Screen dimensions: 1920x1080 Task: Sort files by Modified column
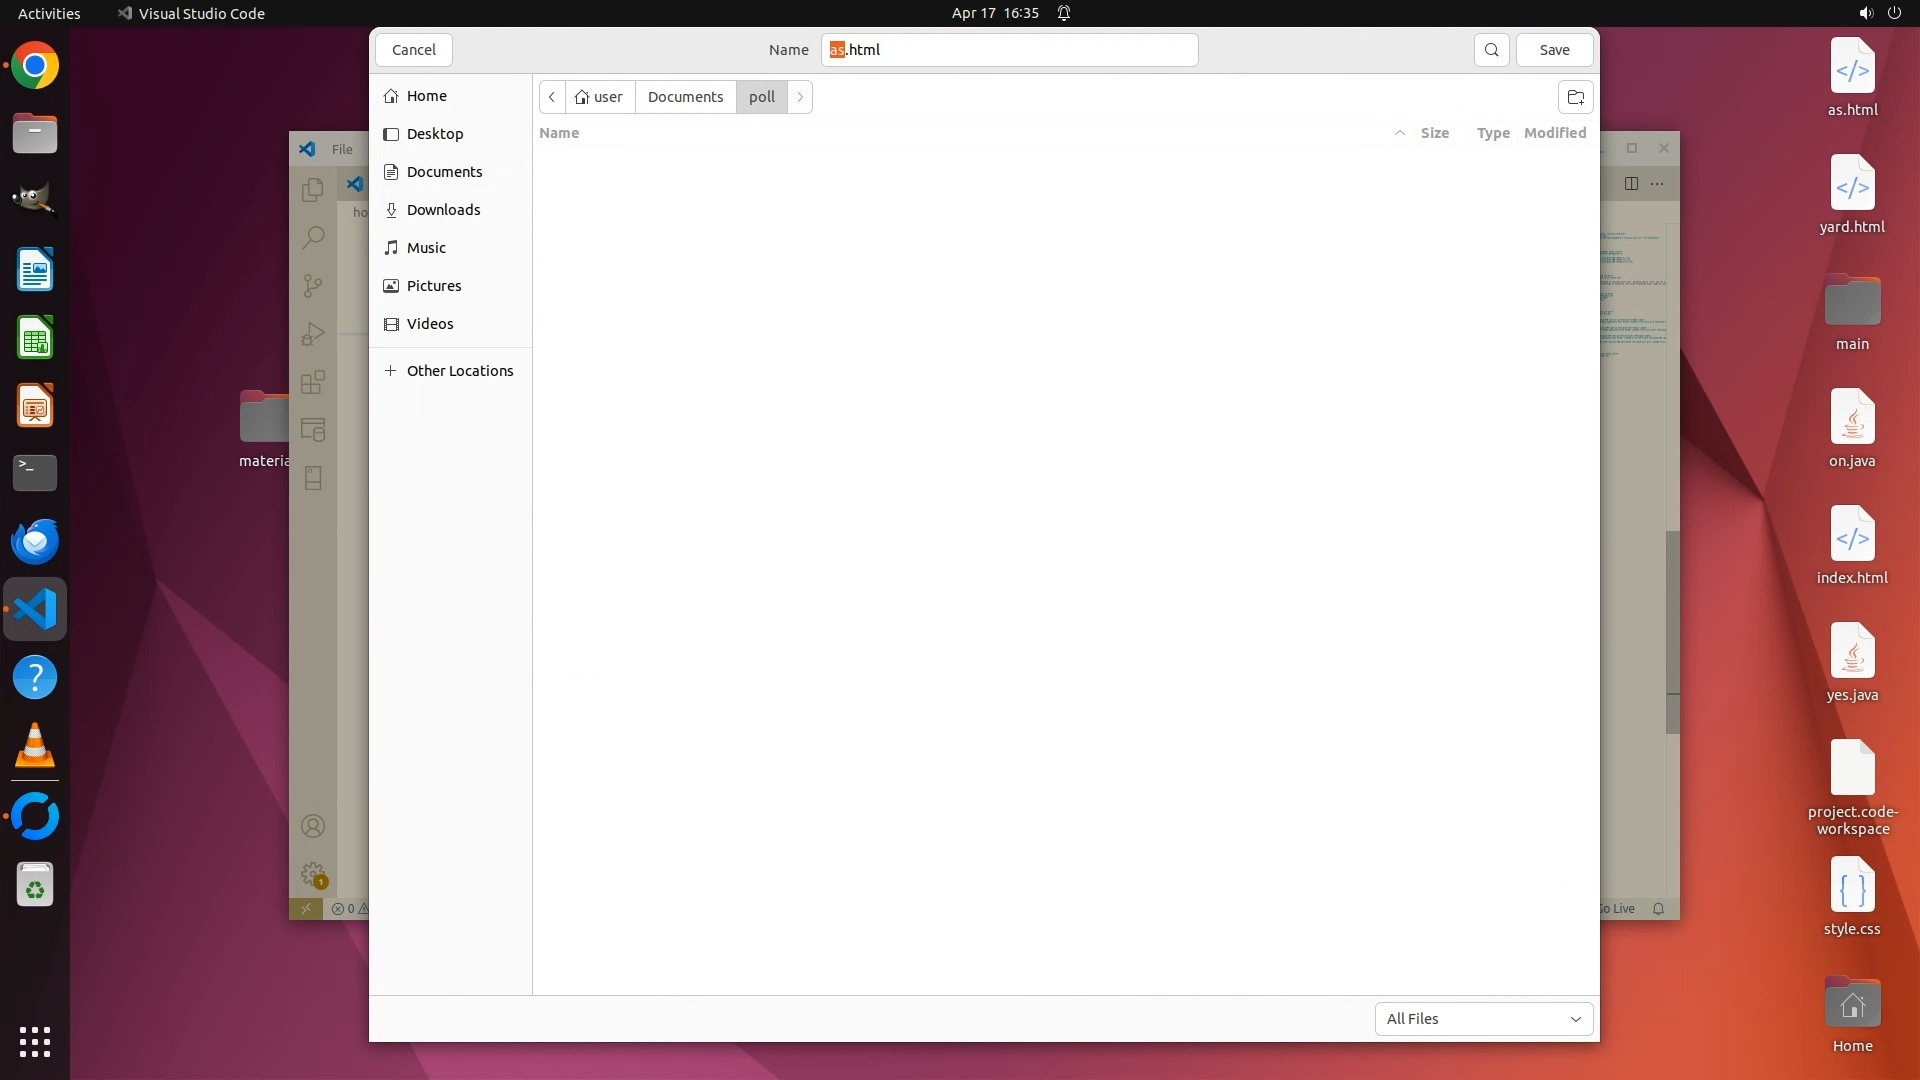coord(1554,133)
